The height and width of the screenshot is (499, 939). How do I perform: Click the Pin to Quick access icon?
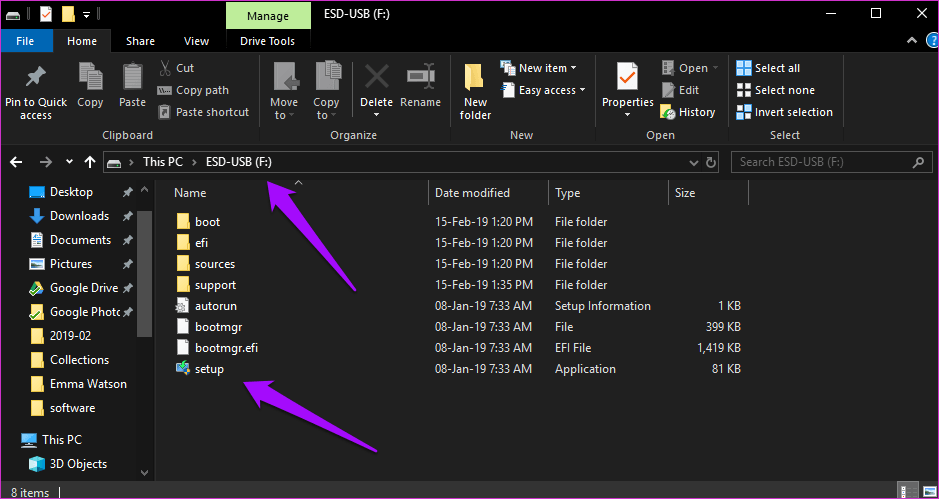click(36, 78)
